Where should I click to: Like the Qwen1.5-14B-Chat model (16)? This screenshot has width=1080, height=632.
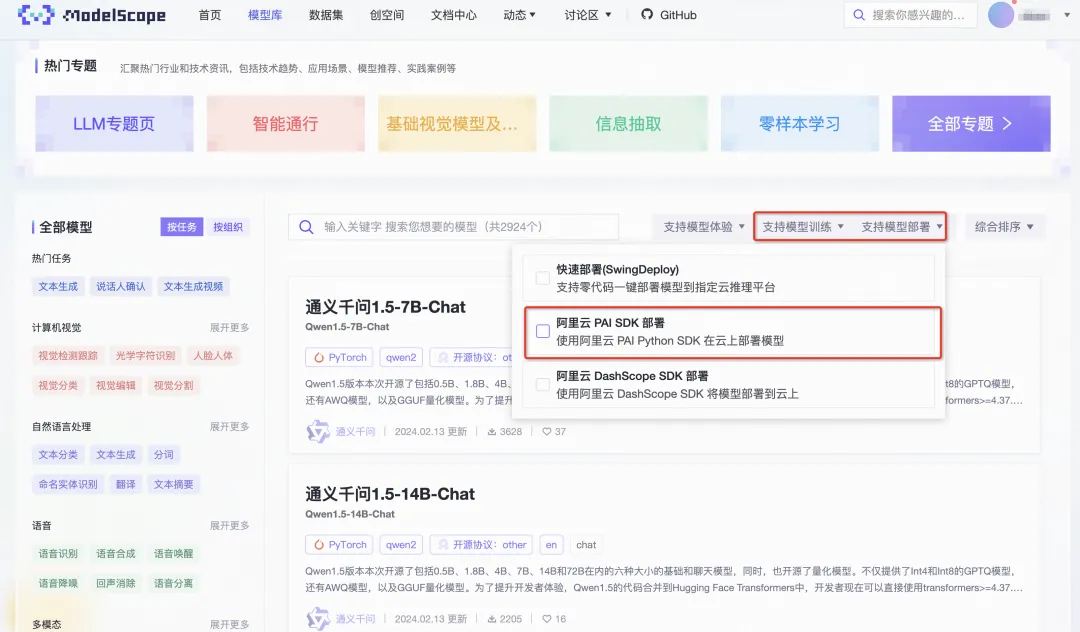pyautogui.click(x=547, y=619)
